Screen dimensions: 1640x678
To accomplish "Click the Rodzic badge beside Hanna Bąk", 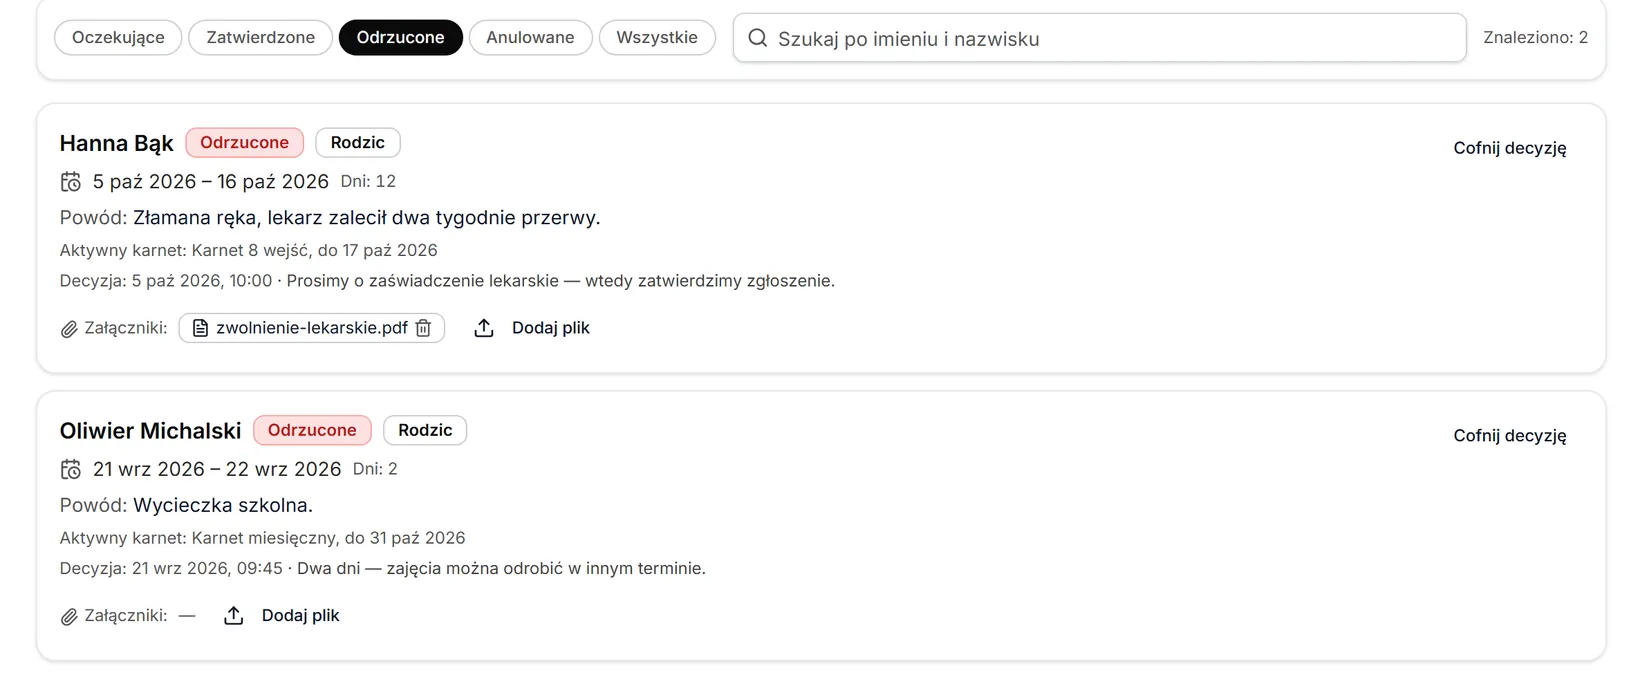I will 358,143.
